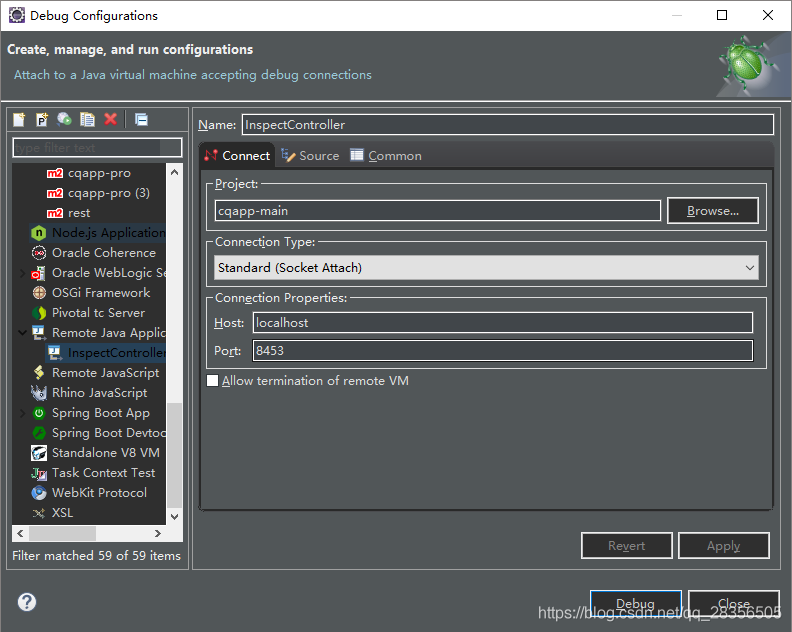Click the Close button
This screenshot has width=792, height=632.
pyautogui.click(x=733, y=604)
